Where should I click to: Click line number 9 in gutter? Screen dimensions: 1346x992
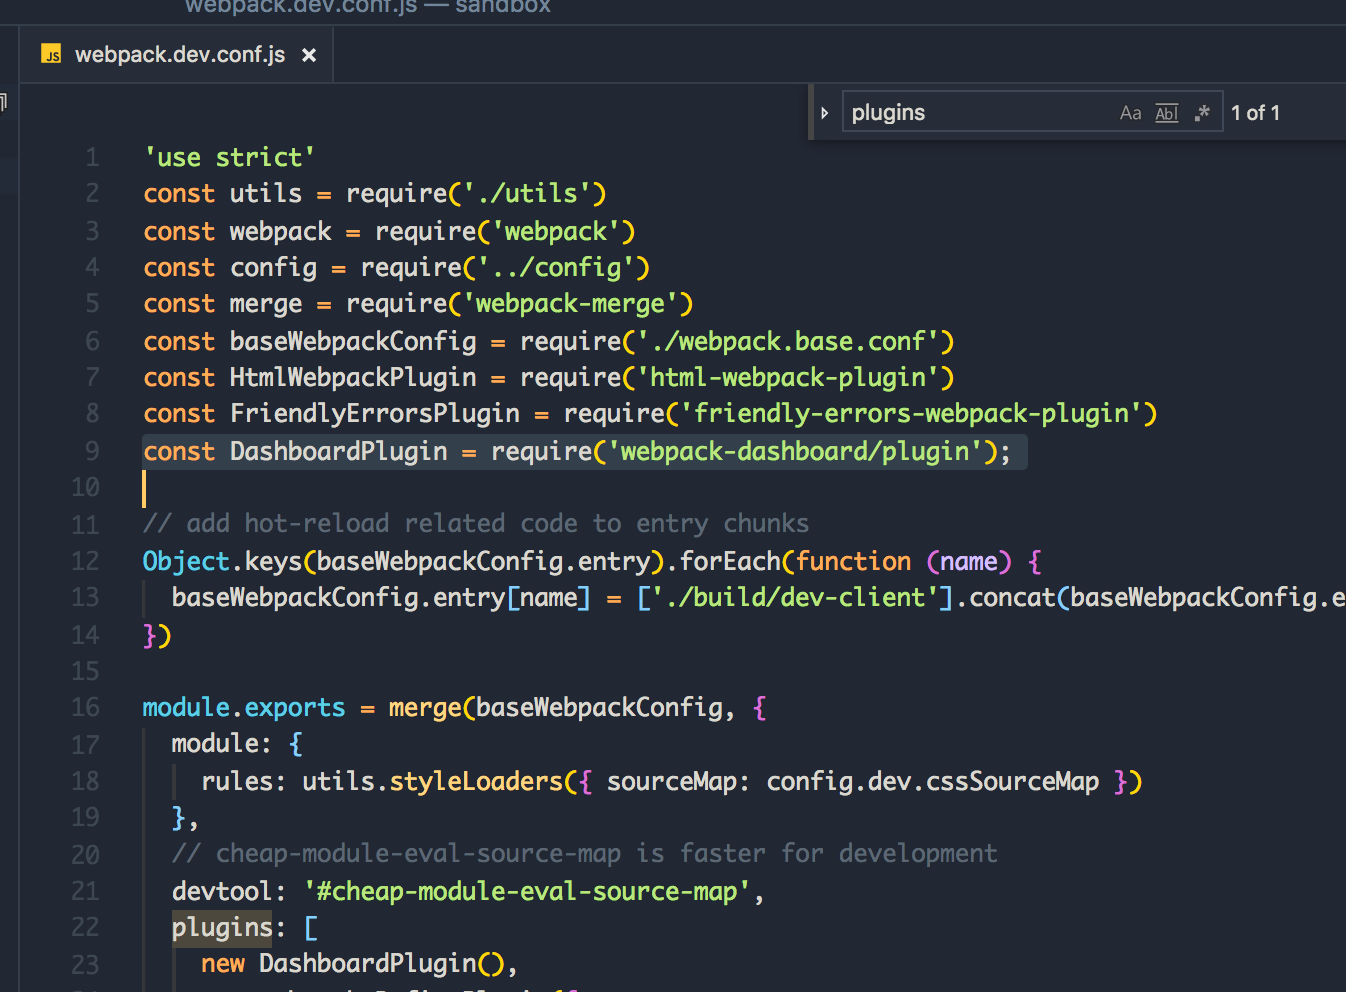point(92,451)
